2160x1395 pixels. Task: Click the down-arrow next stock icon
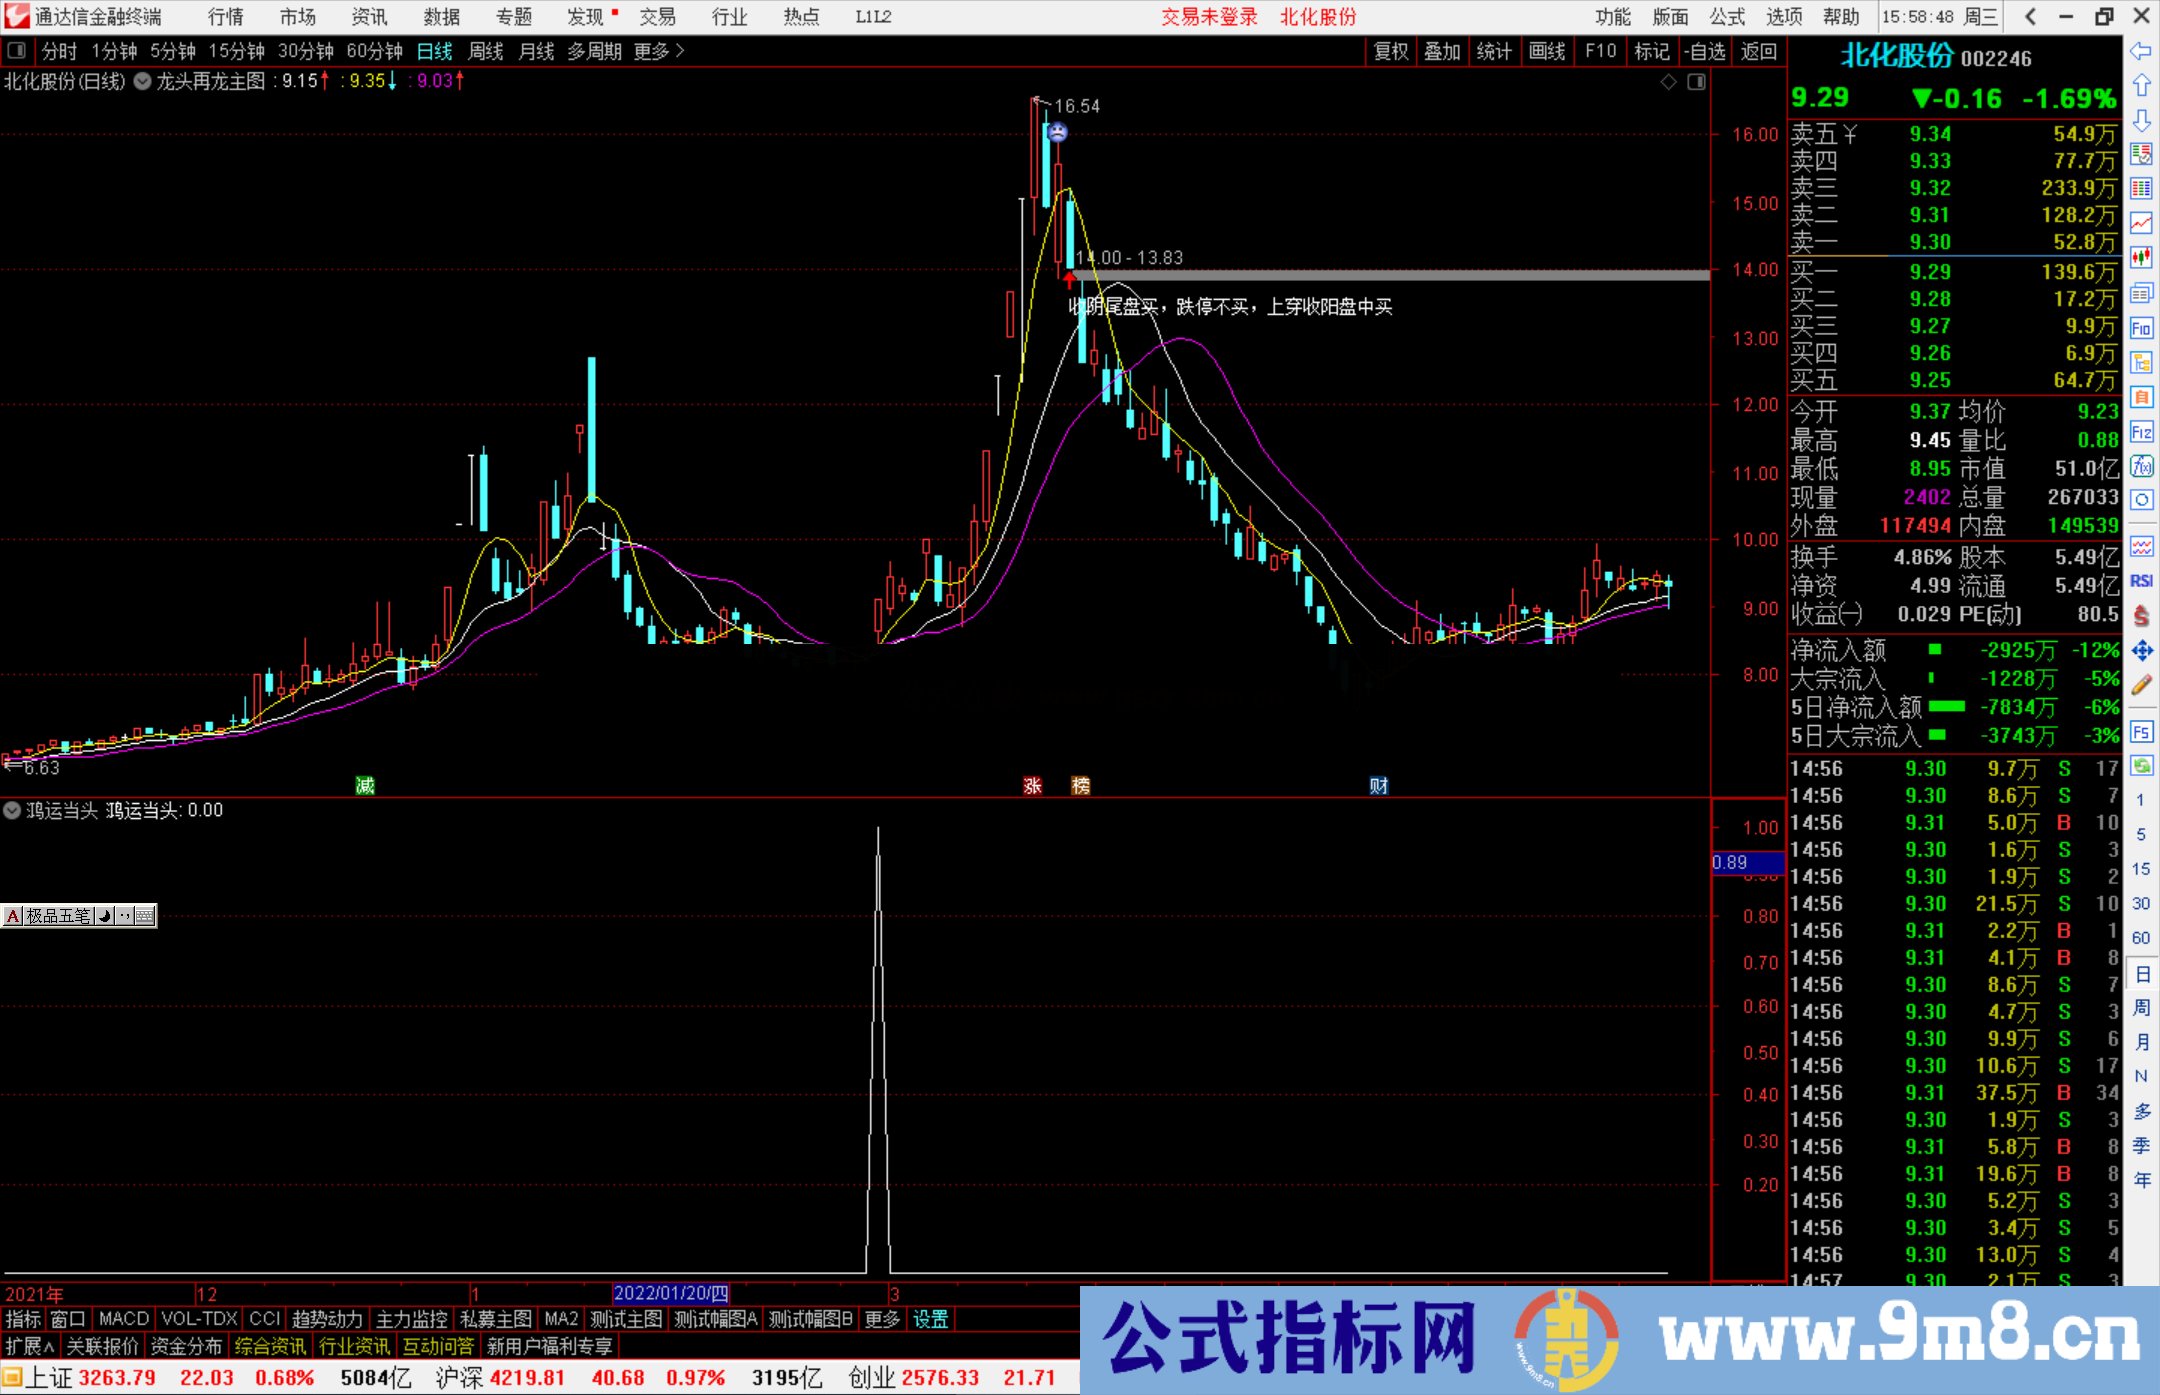[x=2141, y=121]
